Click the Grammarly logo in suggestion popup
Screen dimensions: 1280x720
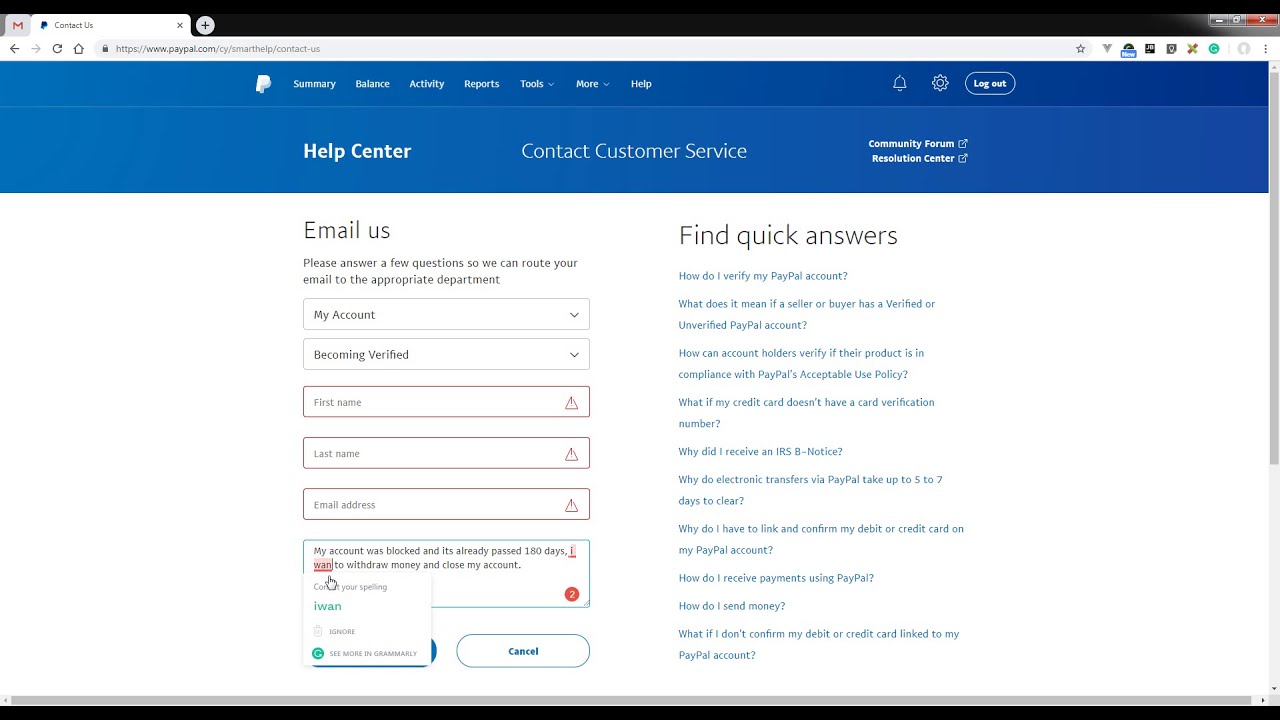tap(318, 654)
